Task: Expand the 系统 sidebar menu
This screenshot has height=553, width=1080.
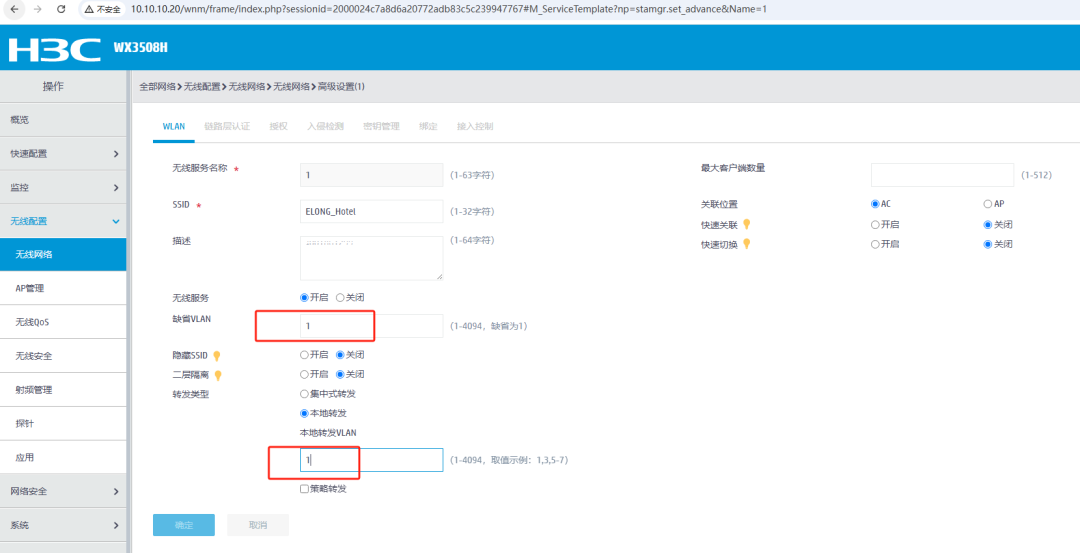Action: [63, 525]
